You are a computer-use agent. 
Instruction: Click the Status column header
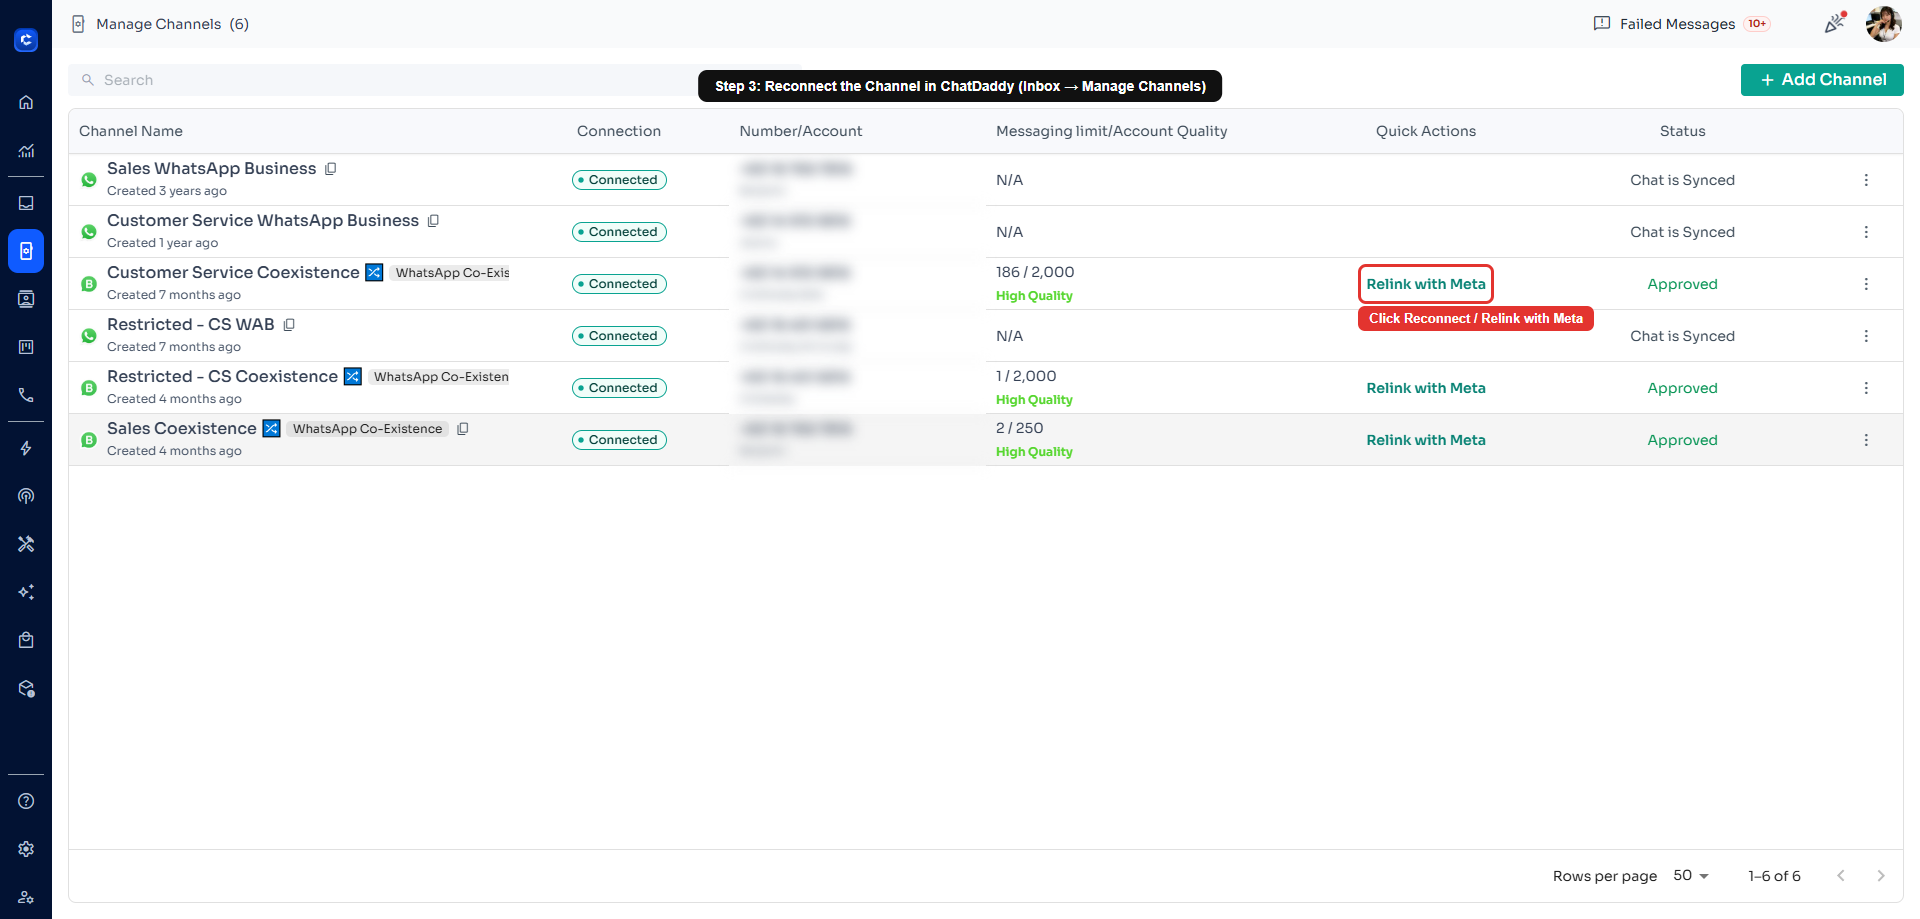tap(1683, 131)
